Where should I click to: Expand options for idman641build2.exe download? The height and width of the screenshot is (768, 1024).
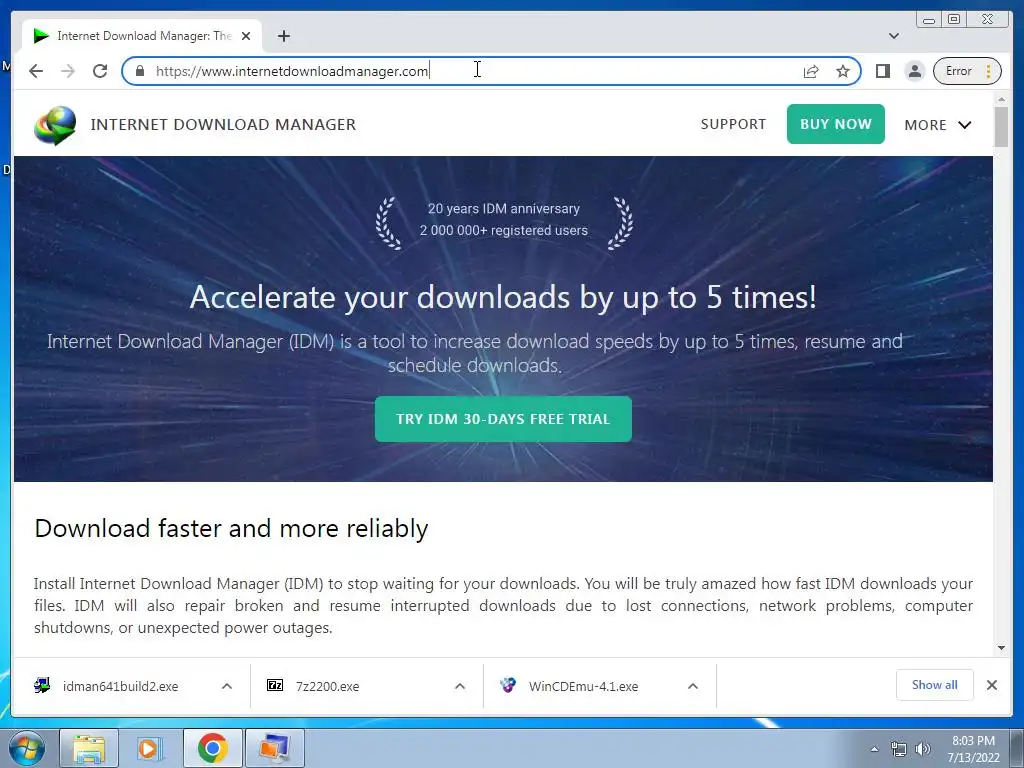(227, 686)
